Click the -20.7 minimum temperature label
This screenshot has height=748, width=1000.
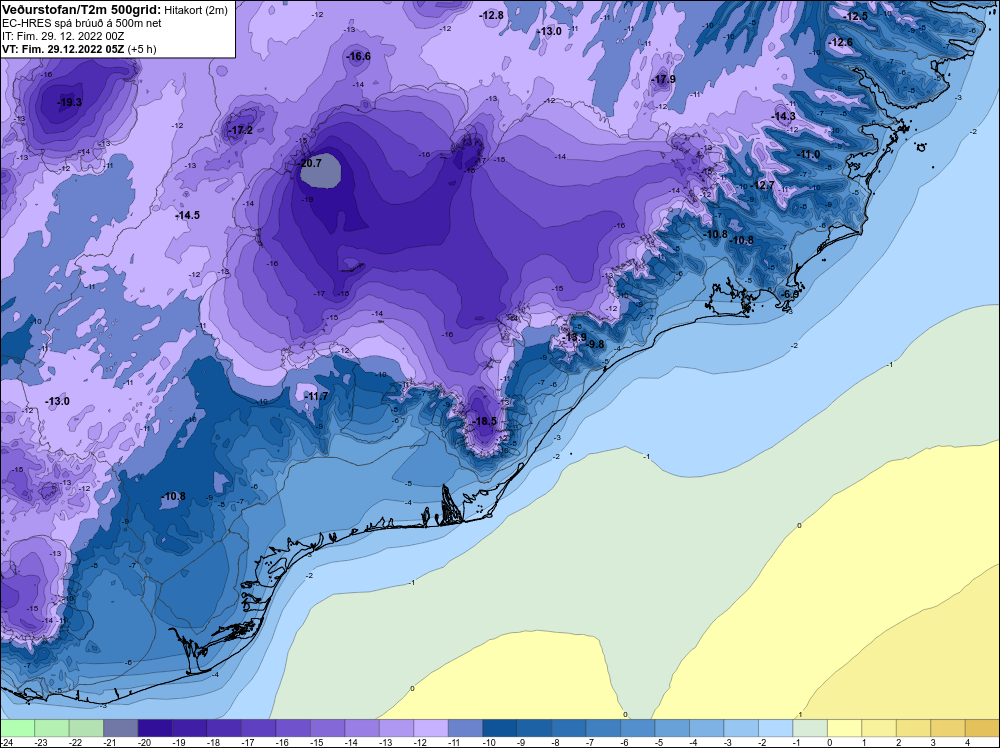[x=310, y=163]
